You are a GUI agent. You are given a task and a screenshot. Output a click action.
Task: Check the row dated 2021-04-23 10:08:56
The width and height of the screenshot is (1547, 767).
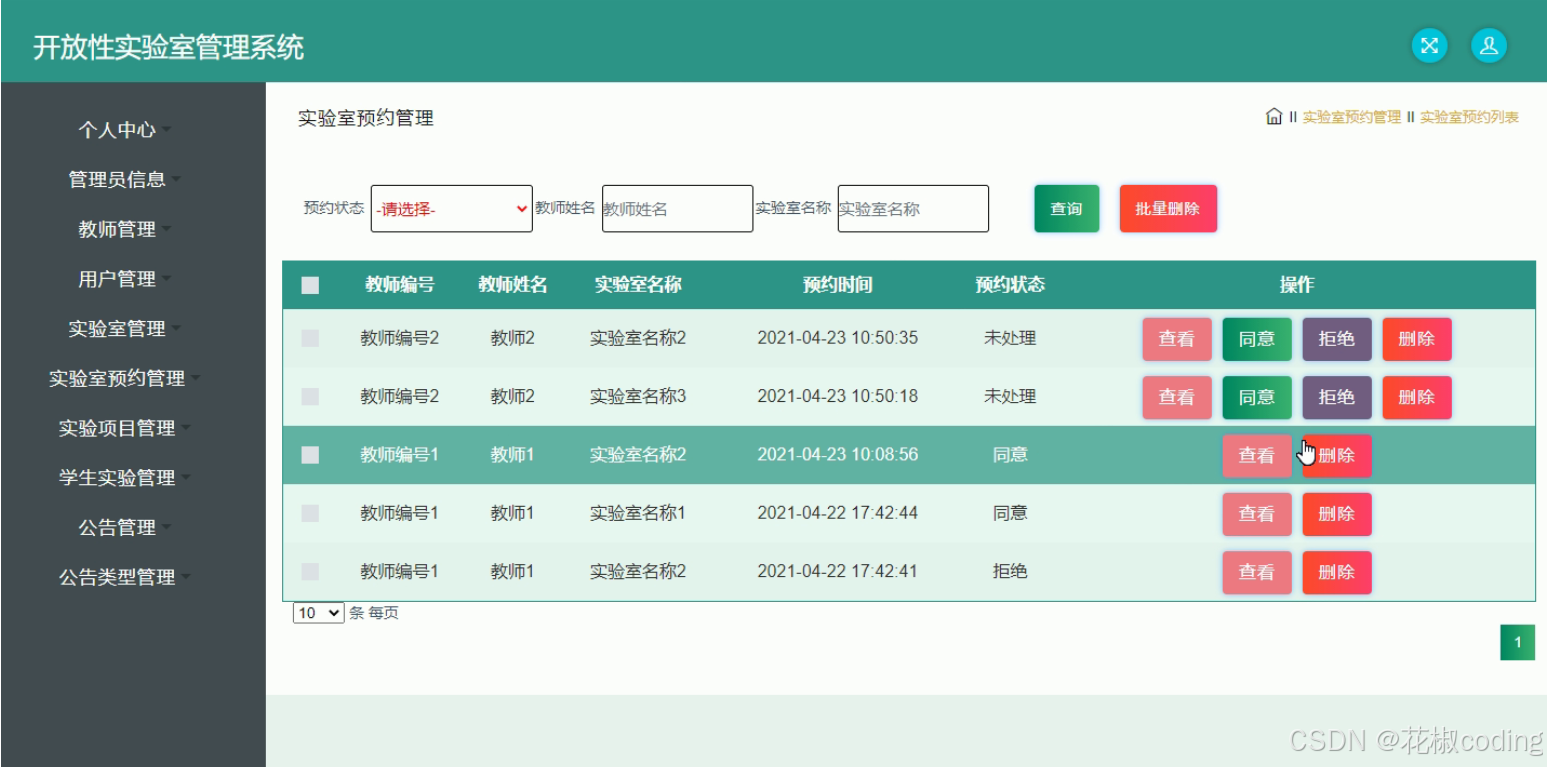[x=310, y=455]
